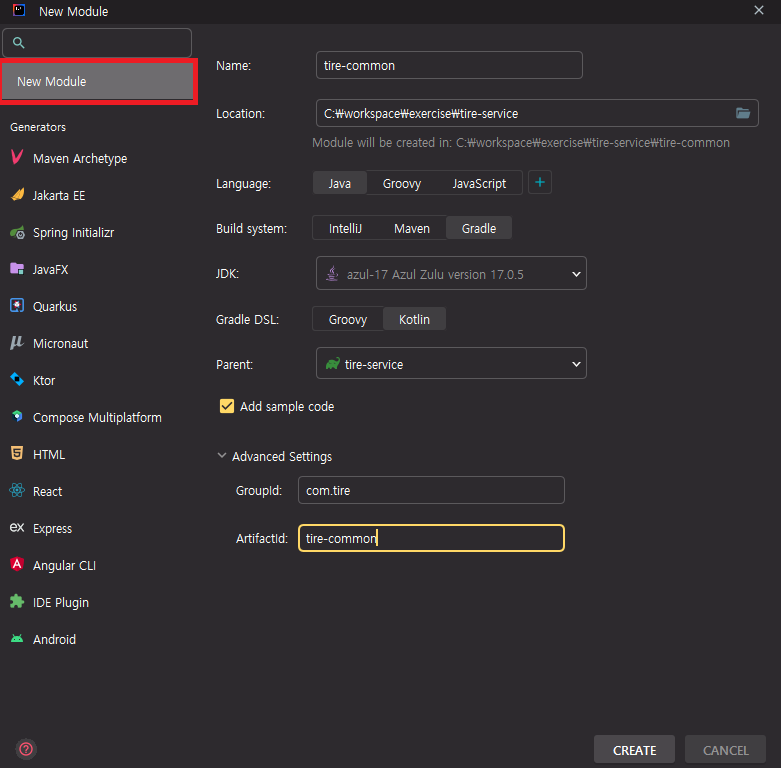Click the JavaFX folder icon
This screenshot has width=781, height=768.
[x=17, y=269]
